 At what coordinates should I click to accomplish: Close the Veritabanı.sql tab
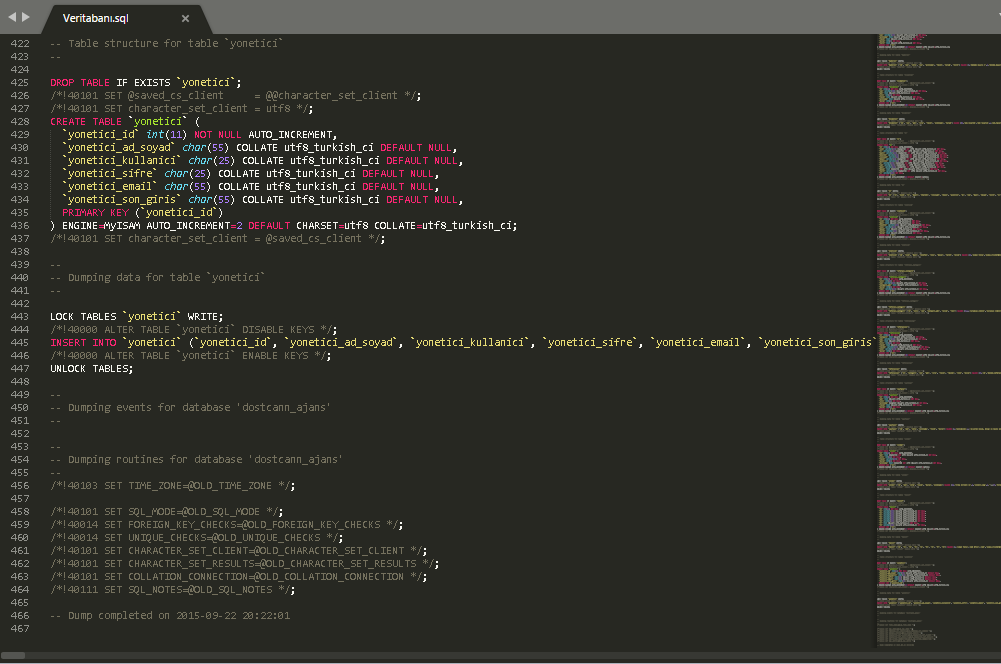pos(185,19)
